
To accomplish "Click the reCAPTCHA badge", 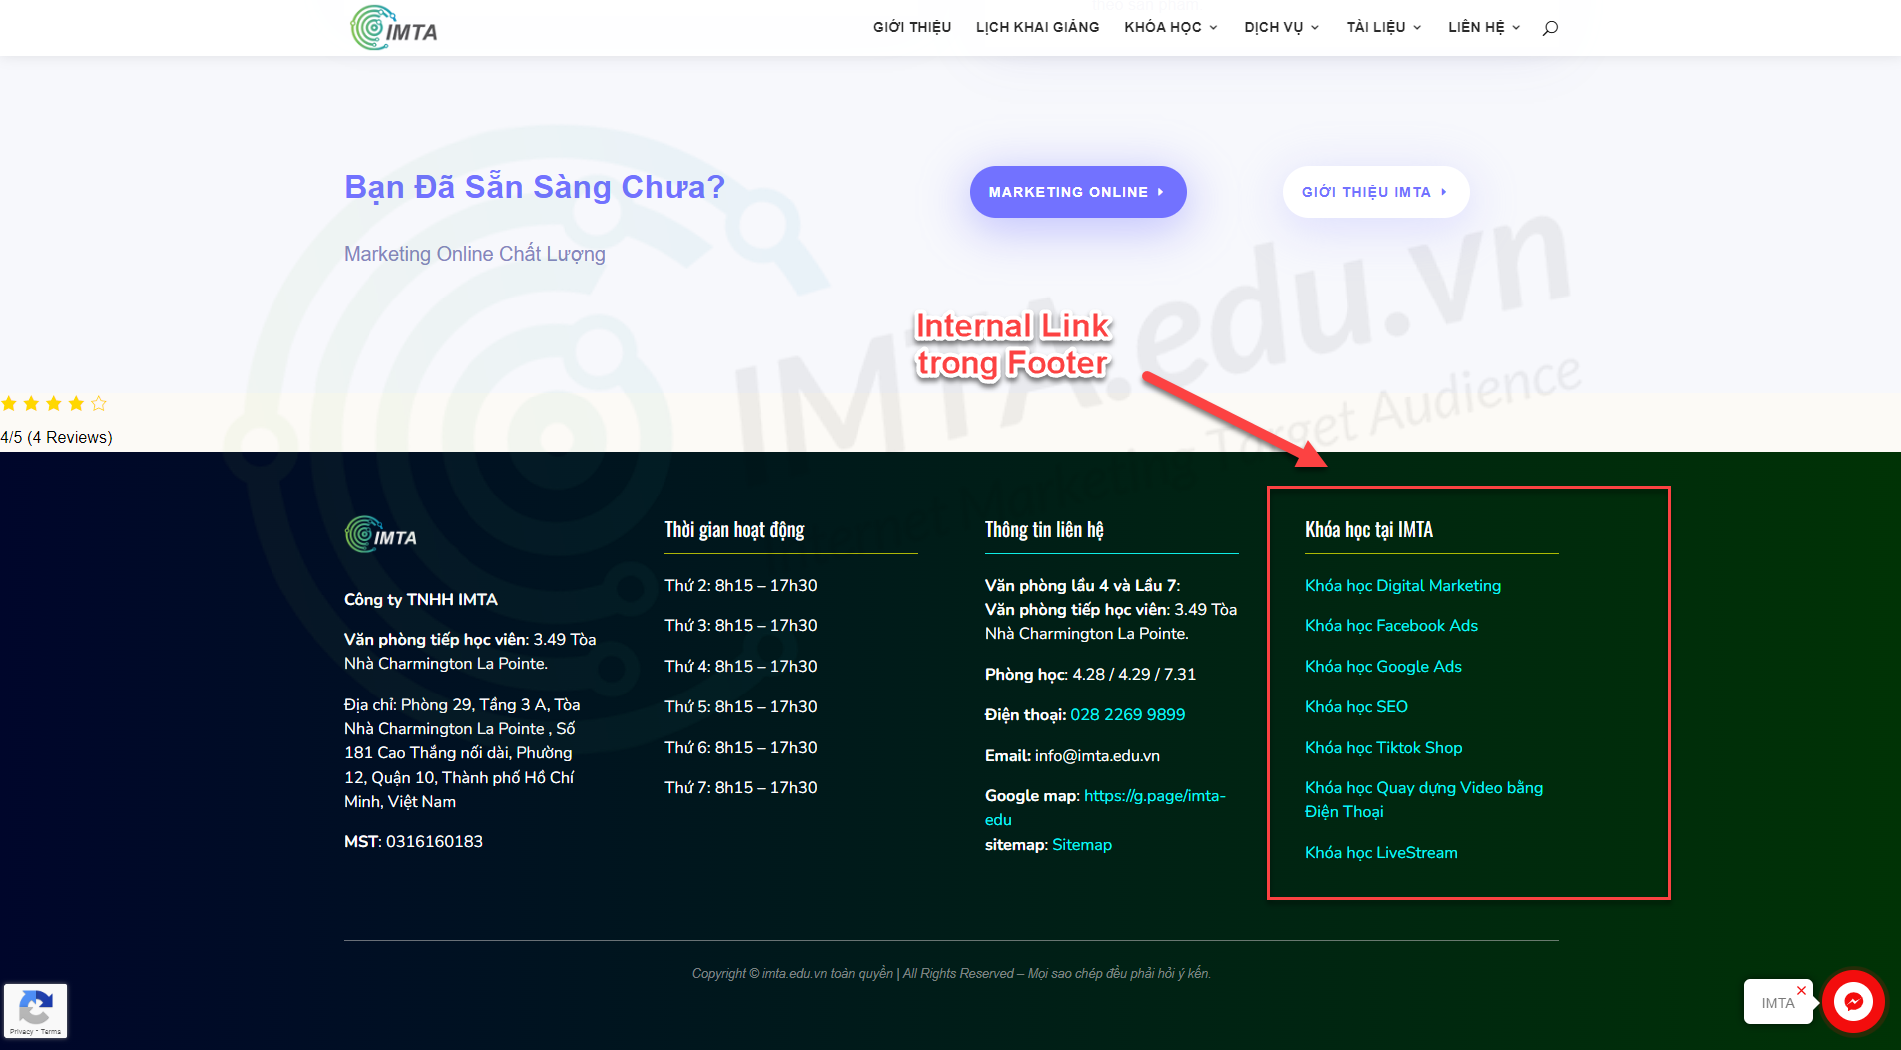I will [35, 1010].
